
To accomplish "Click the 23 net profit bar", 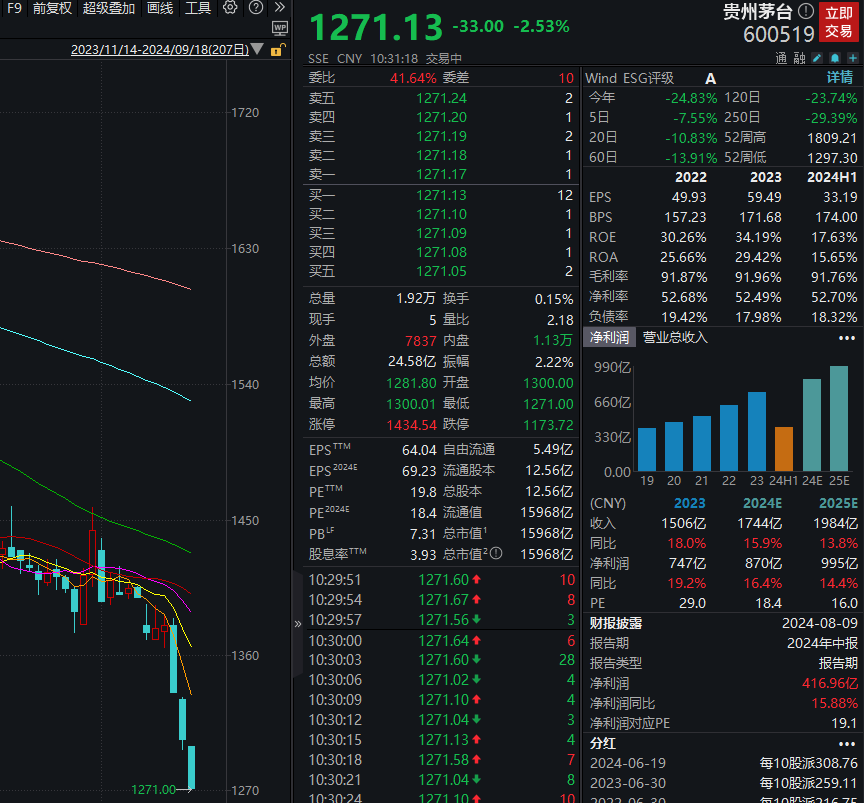I will tap(757, 432).
